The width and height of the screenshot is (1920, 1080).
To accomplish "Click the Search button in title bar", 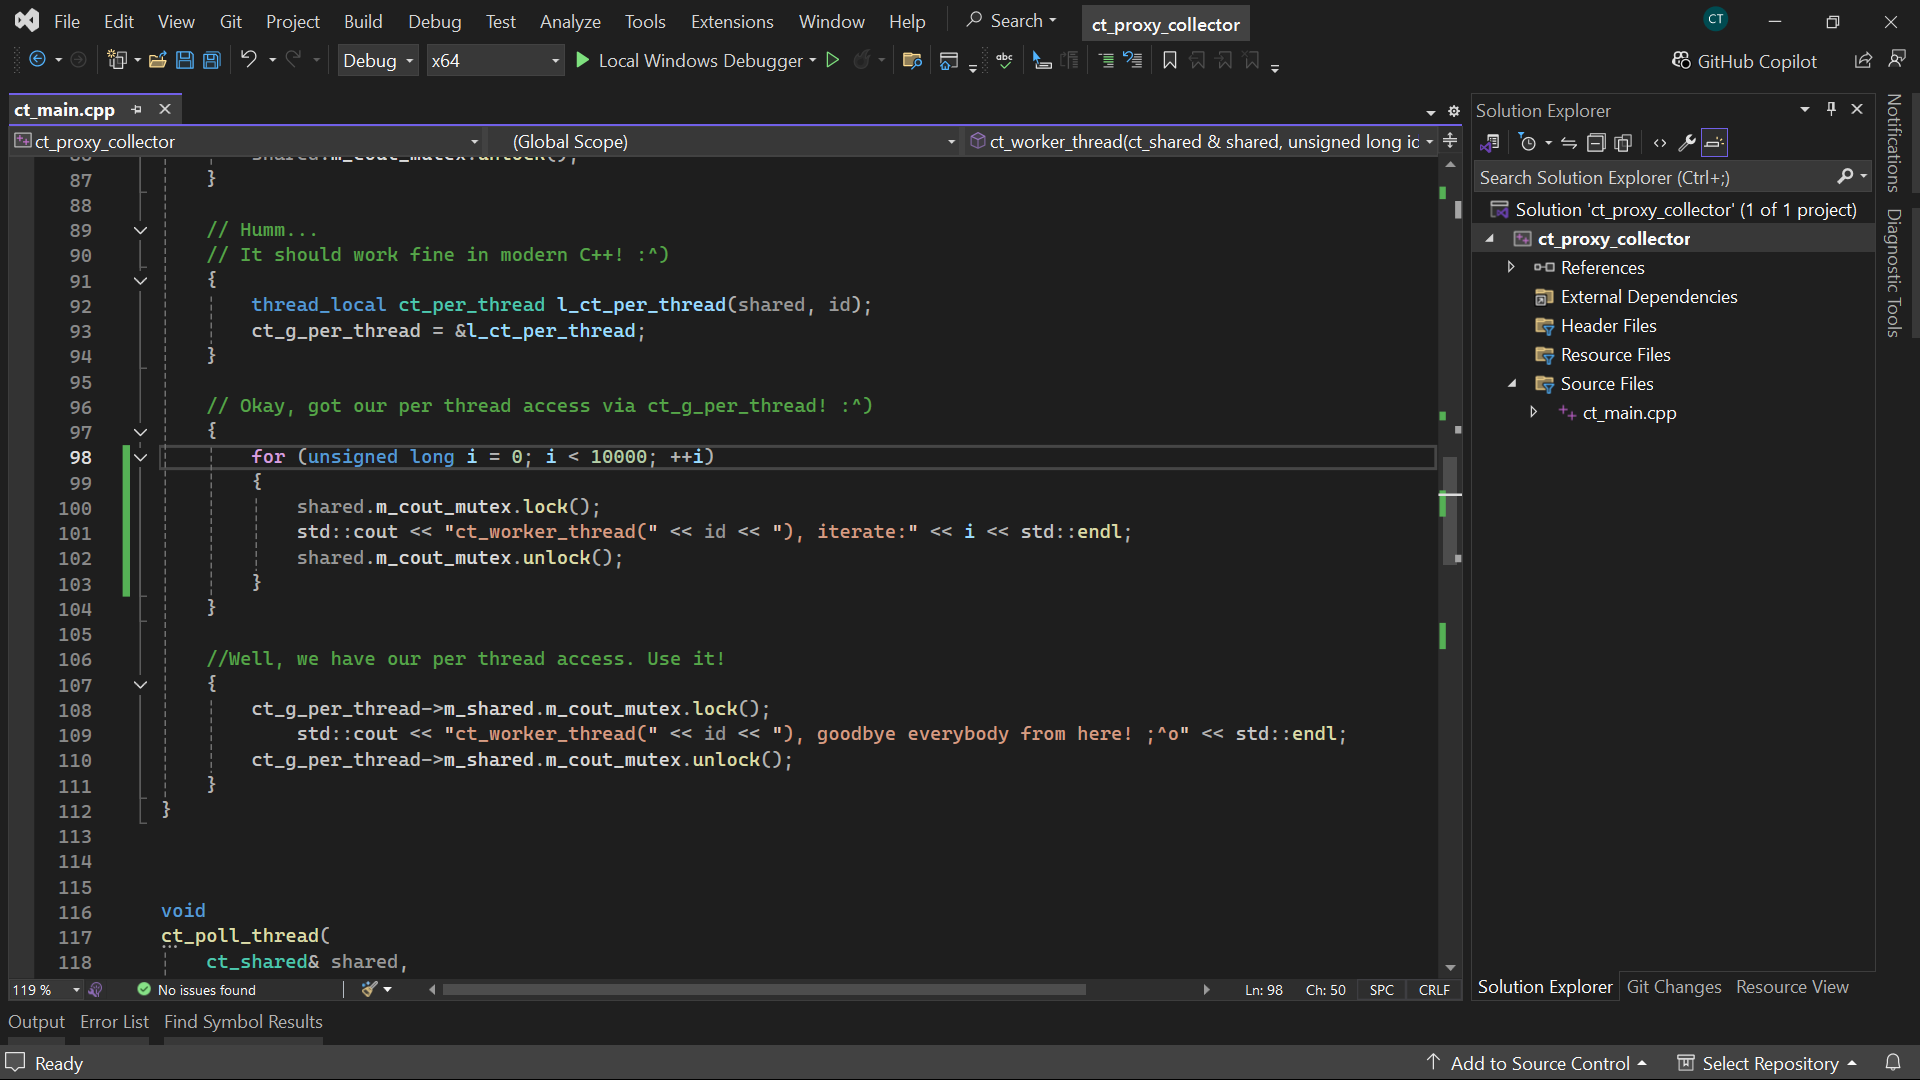I will click(1011, 21).
